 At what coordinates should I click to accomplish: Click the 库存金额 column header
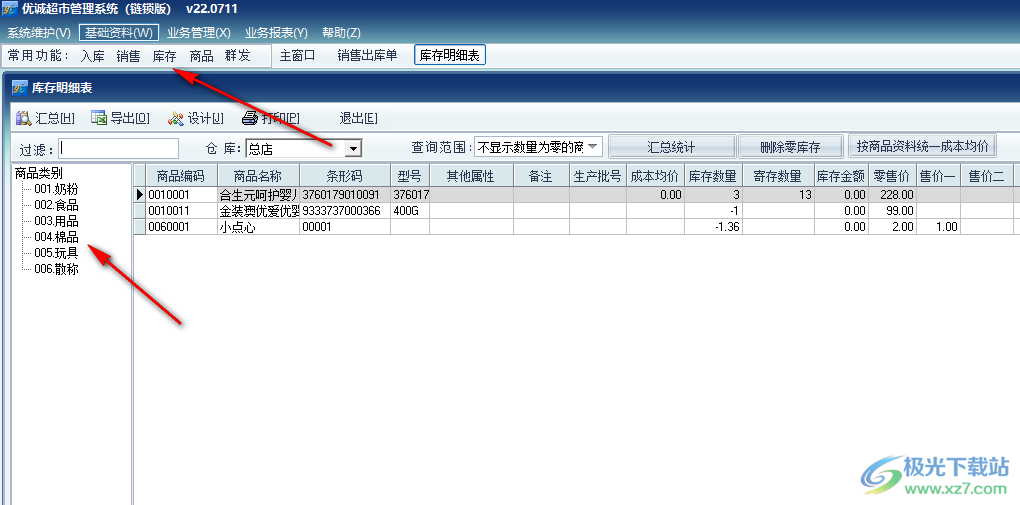click(x=840, y=176)
